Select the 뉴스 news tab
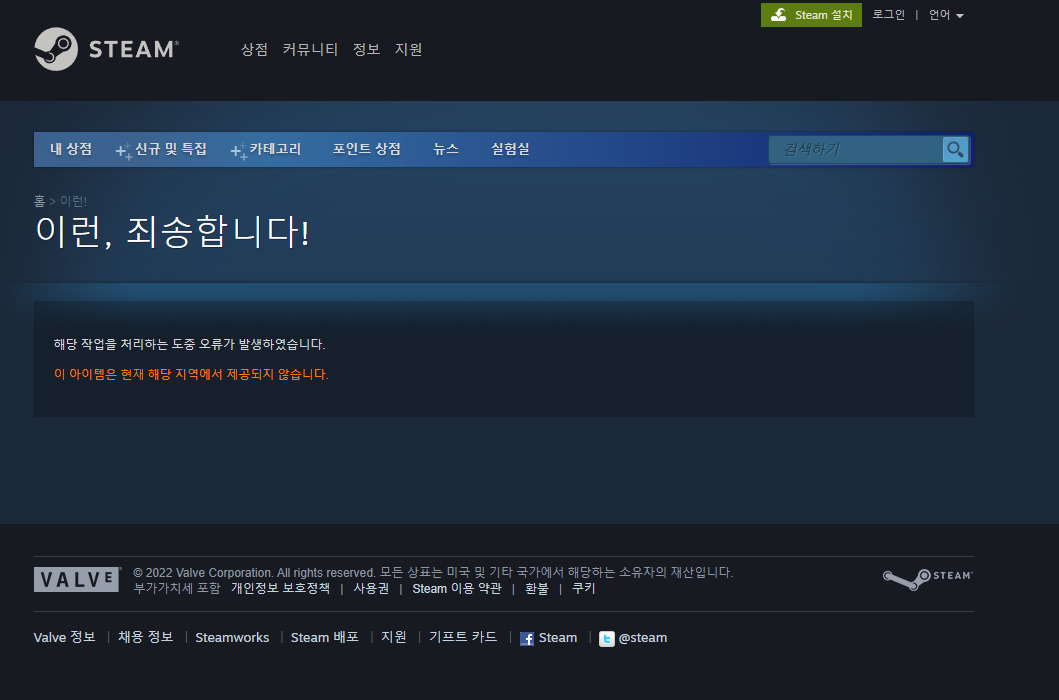This screenshot has height=700, width=1059. 446,149
